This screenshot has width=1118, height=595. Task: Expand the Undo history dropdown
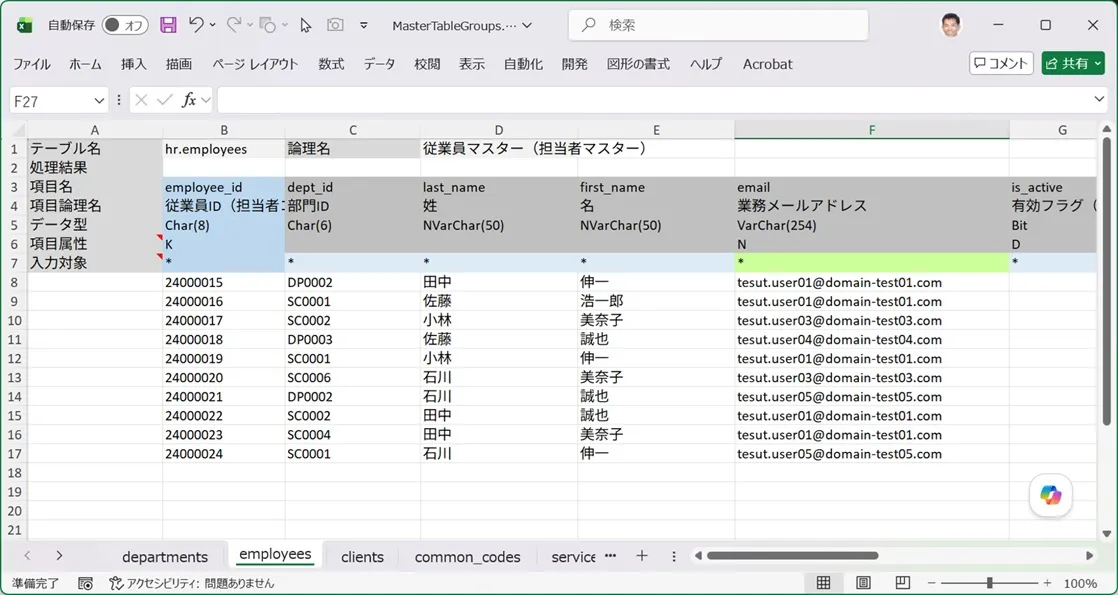(x=212, y=26)
